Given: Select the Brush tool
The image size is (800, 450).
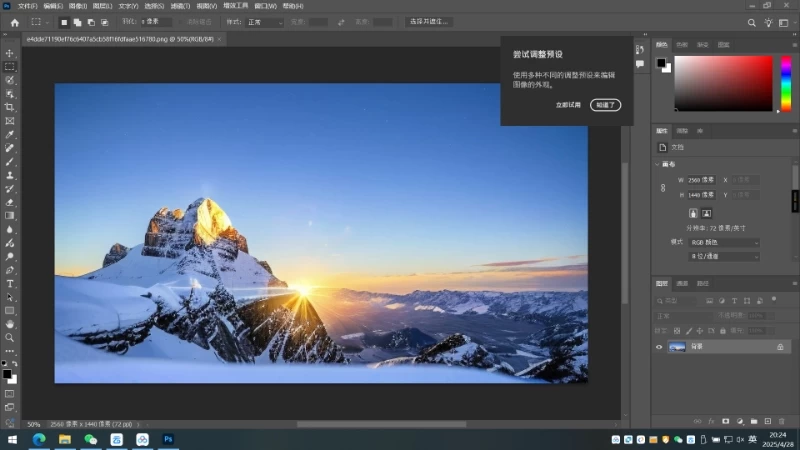Looking at the screenshot, I should point(10,162).
